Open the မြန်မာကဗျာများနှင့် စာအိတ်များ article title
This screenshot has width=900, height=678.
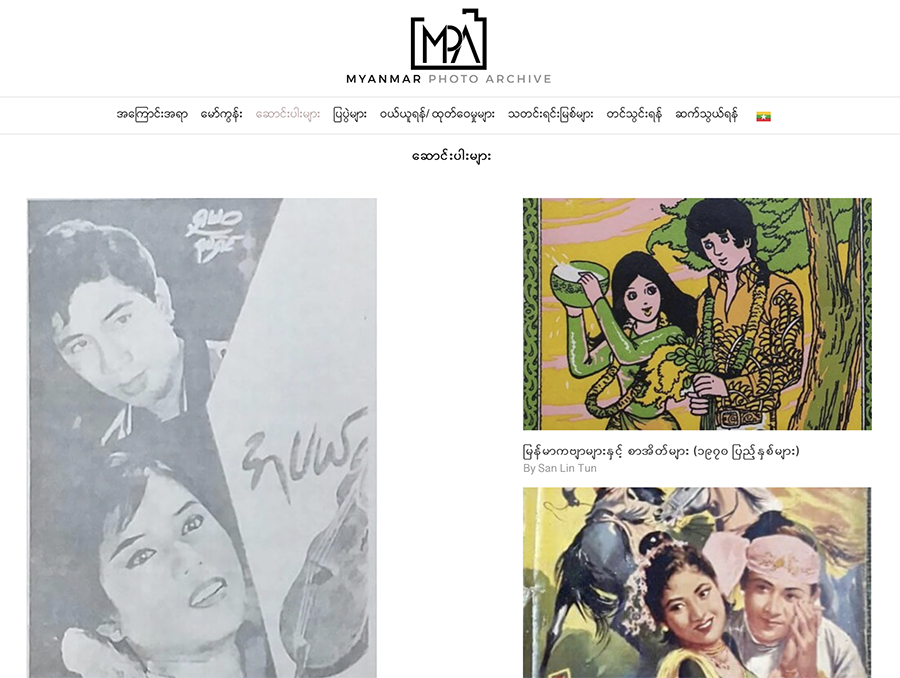[x=661, y=451]
